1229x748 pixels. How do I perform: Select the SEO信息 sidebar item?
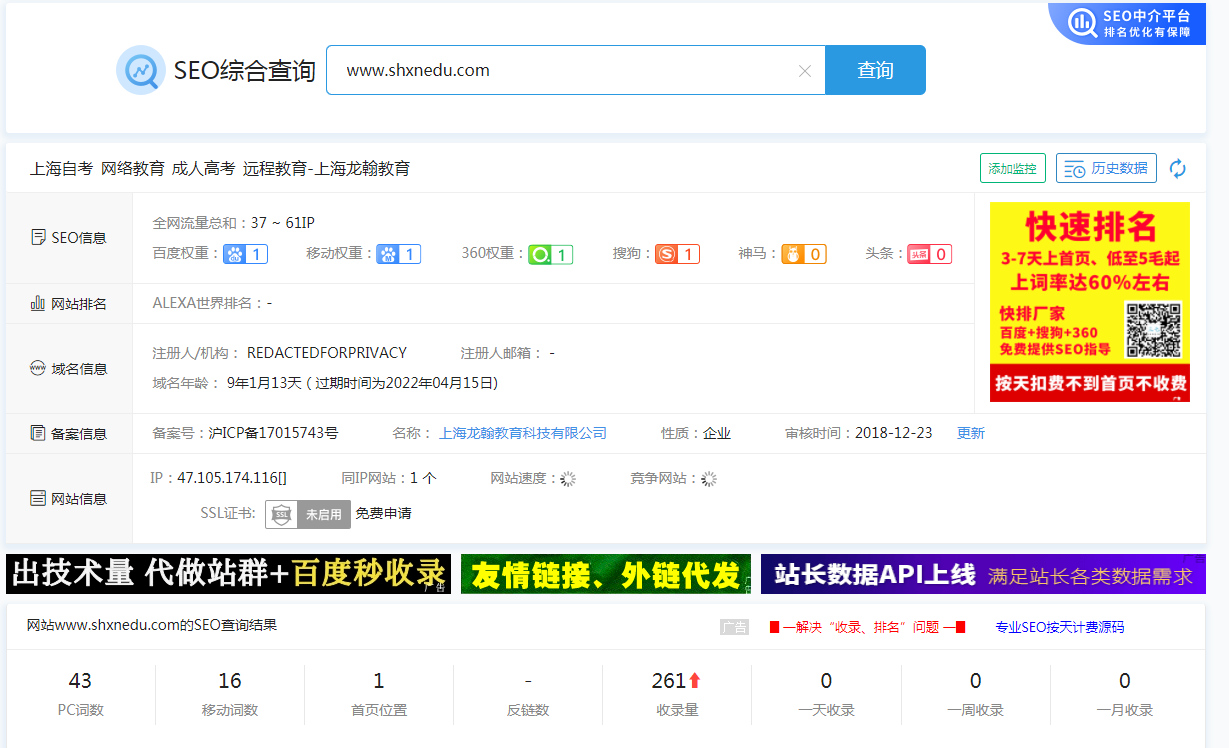coord(69,238)
